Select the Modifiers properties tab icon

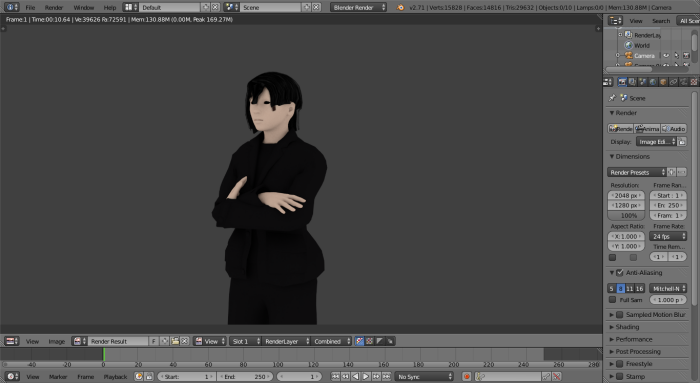683,82
